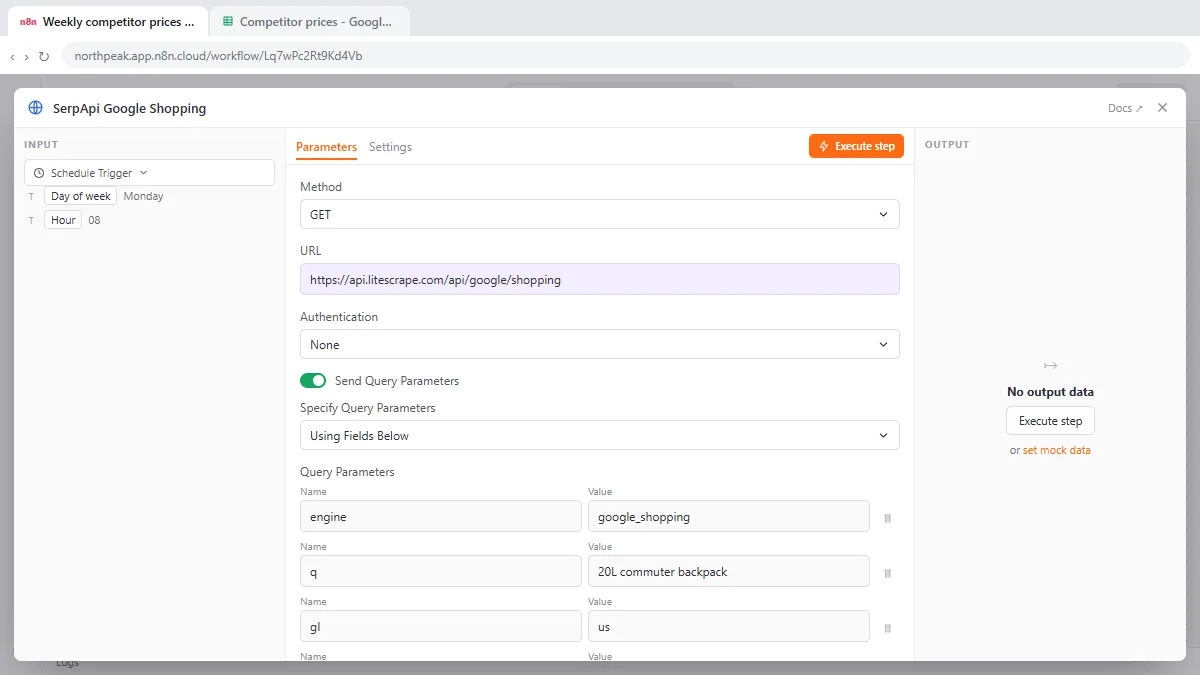Viewport: 1200px width, 675px height.
Task: Expand the Schedule Trigger input dropdown
Action: coord(149,173)
